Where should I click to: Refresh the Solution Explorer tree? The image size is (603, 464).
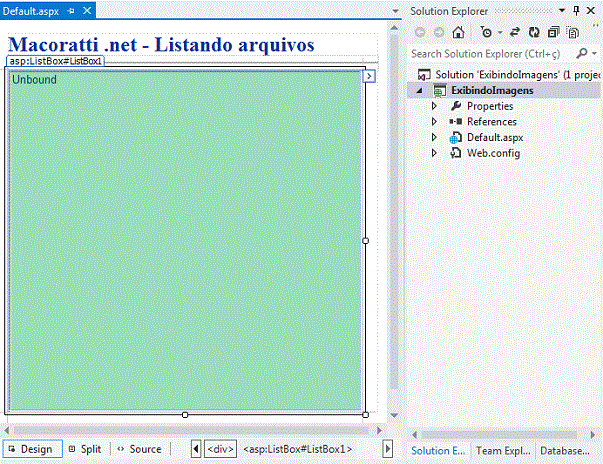tap(534, 32)
